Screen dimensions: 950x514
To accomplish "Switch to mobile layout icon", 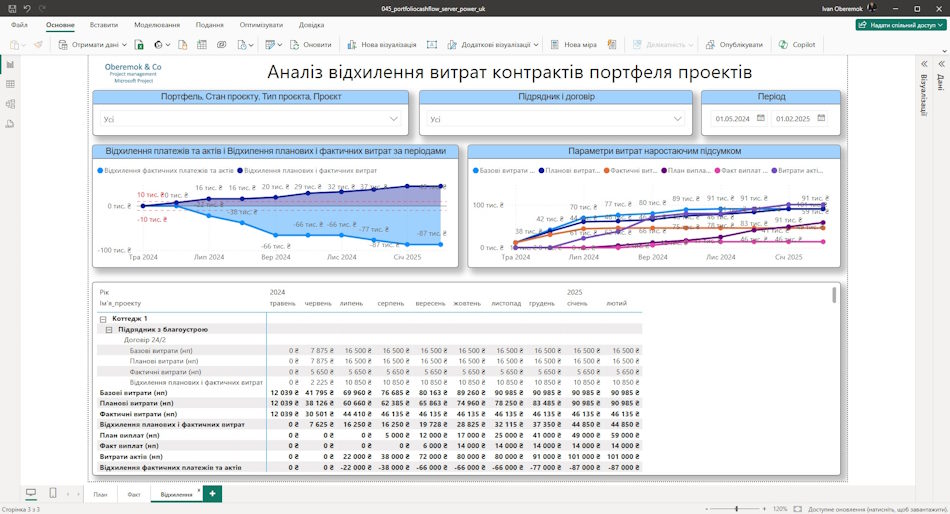I will 53,493.
